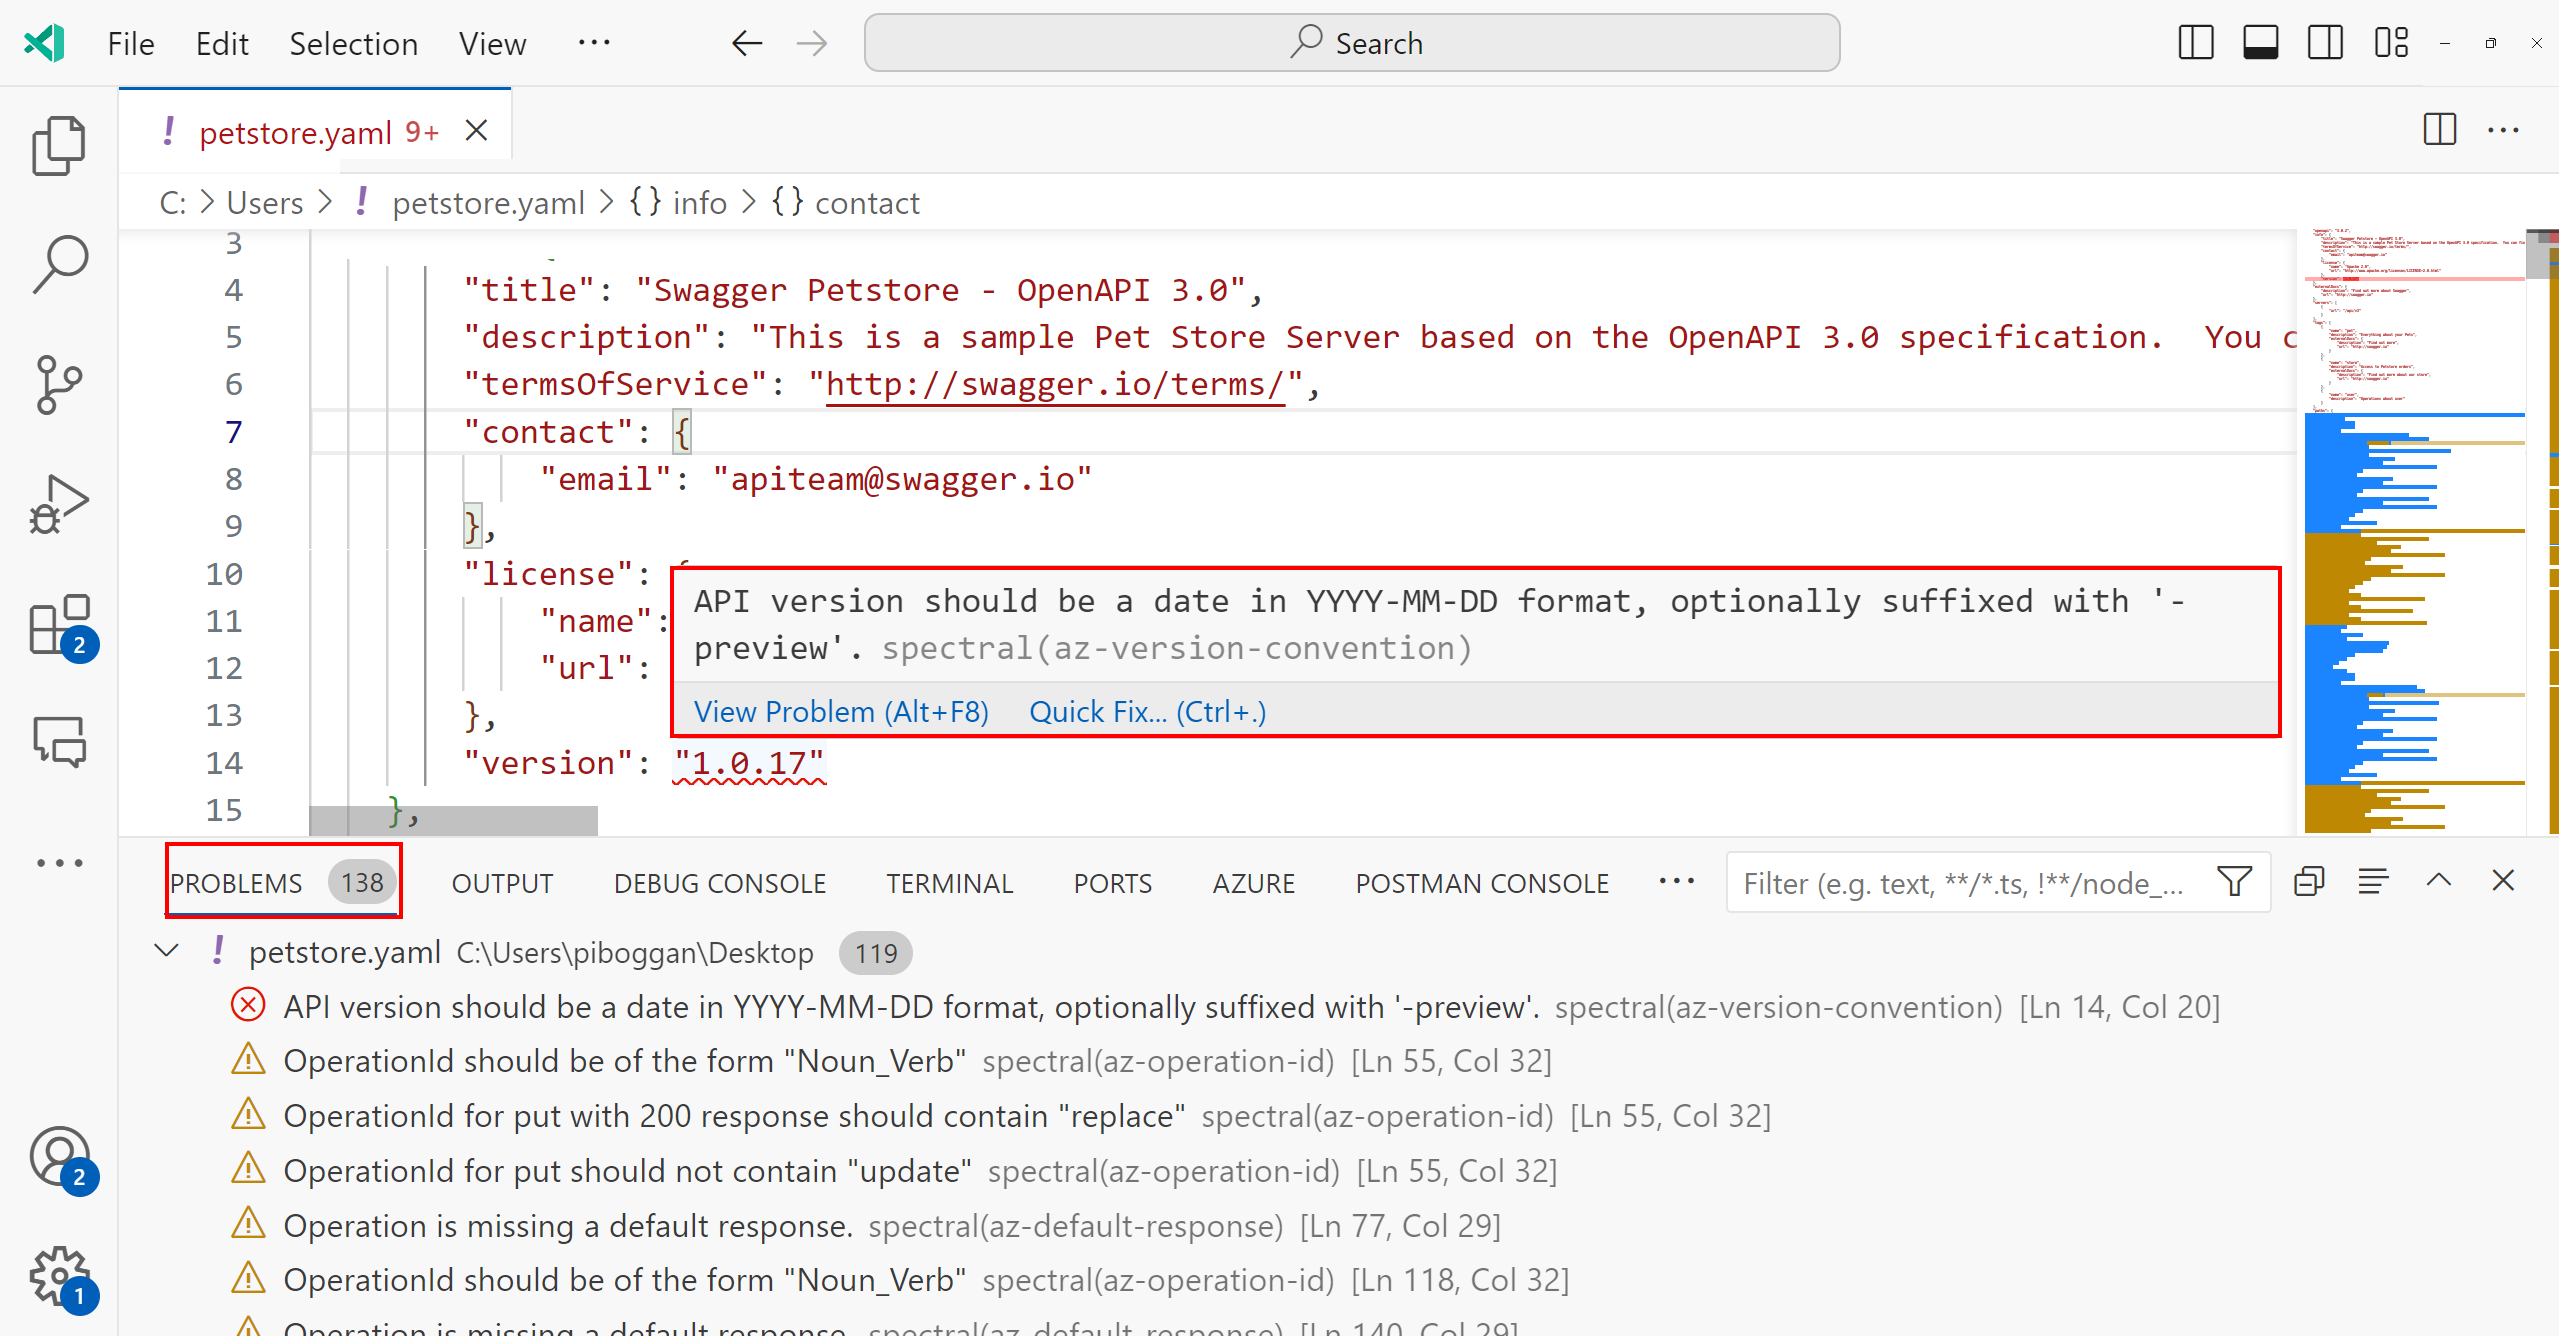
Task: Toggle the Primary Side Bar layout button
Action: pos(2195,43)
